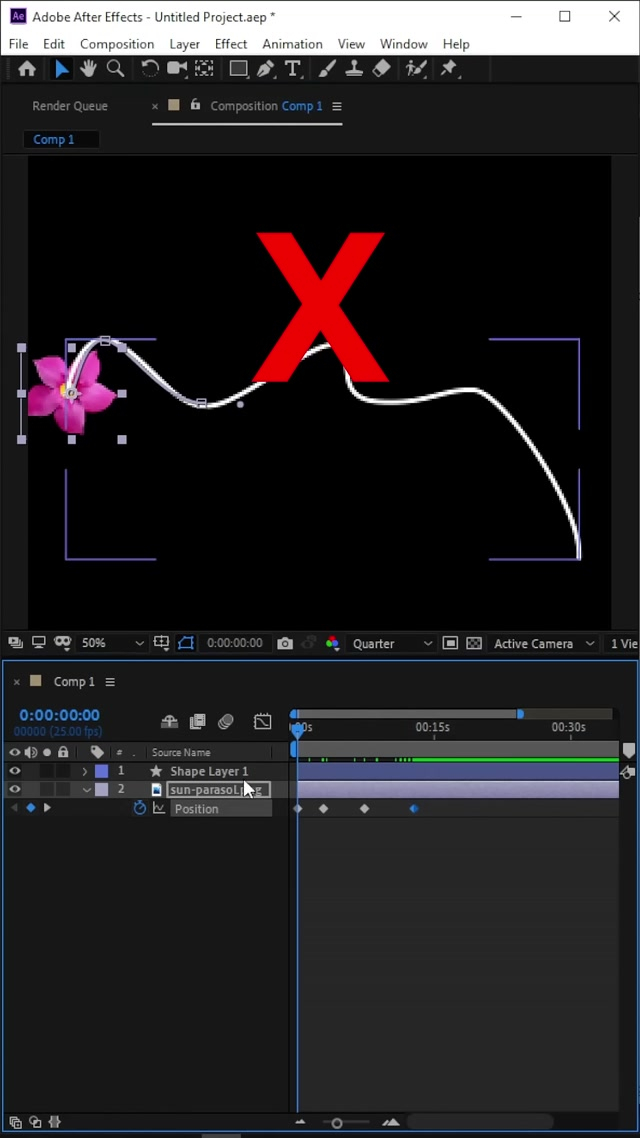Screen dimensions: 640x1138
Task: Toggle the Position stopwatch
Action: (140, 808)
